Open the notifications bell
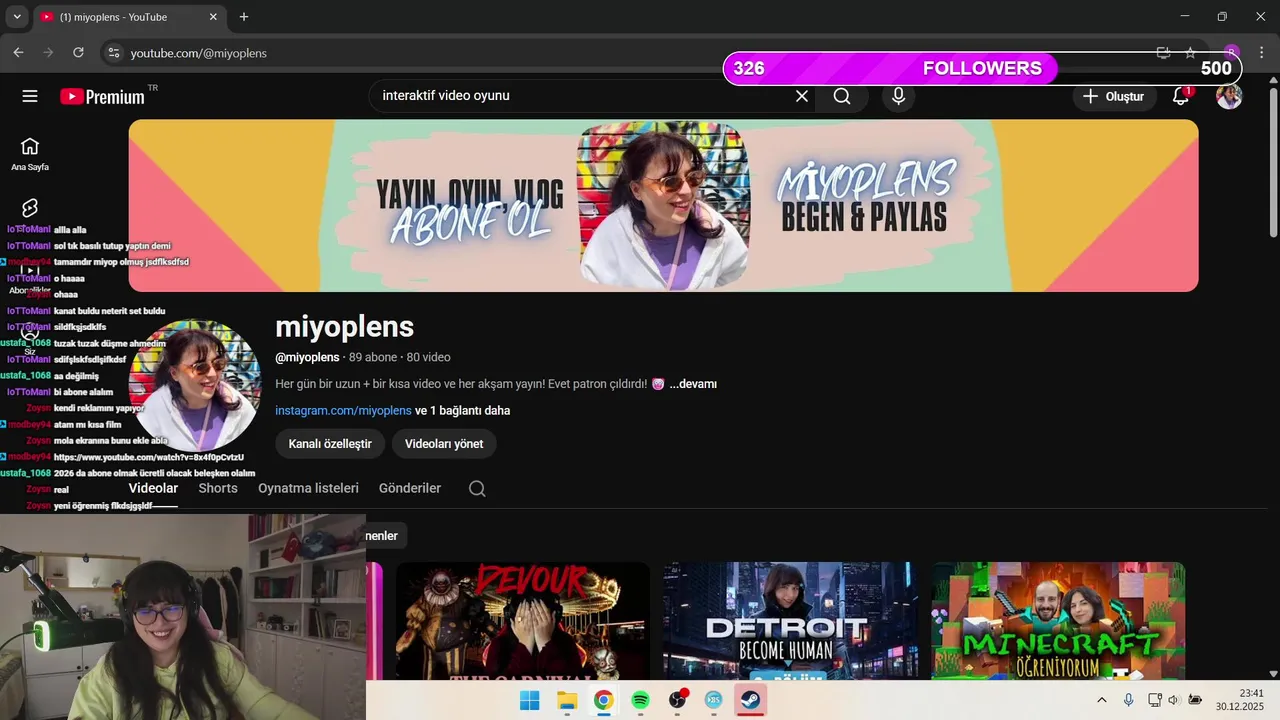Image resolution: width=1280 pixels, height=720 pixels. 1181,96
